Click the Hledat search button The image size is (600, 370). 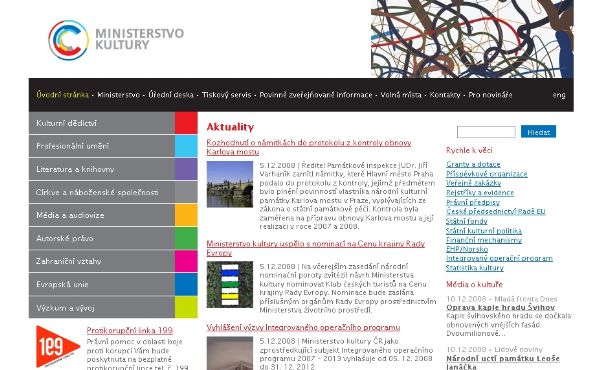tap(538, 132)
